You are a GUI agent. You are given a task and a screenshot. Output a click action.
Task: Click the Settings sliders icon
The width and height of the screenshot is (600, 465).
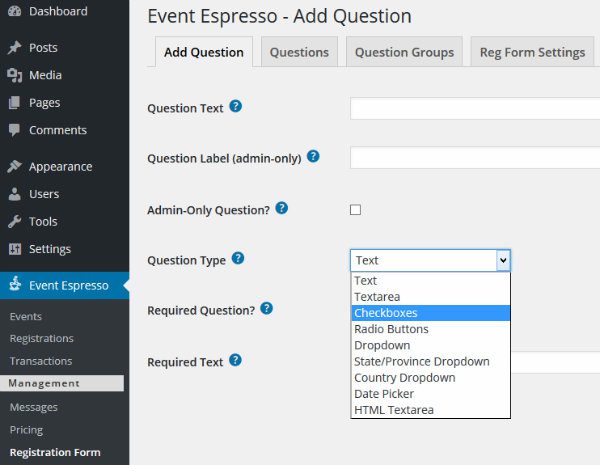[x=15, y=249]
